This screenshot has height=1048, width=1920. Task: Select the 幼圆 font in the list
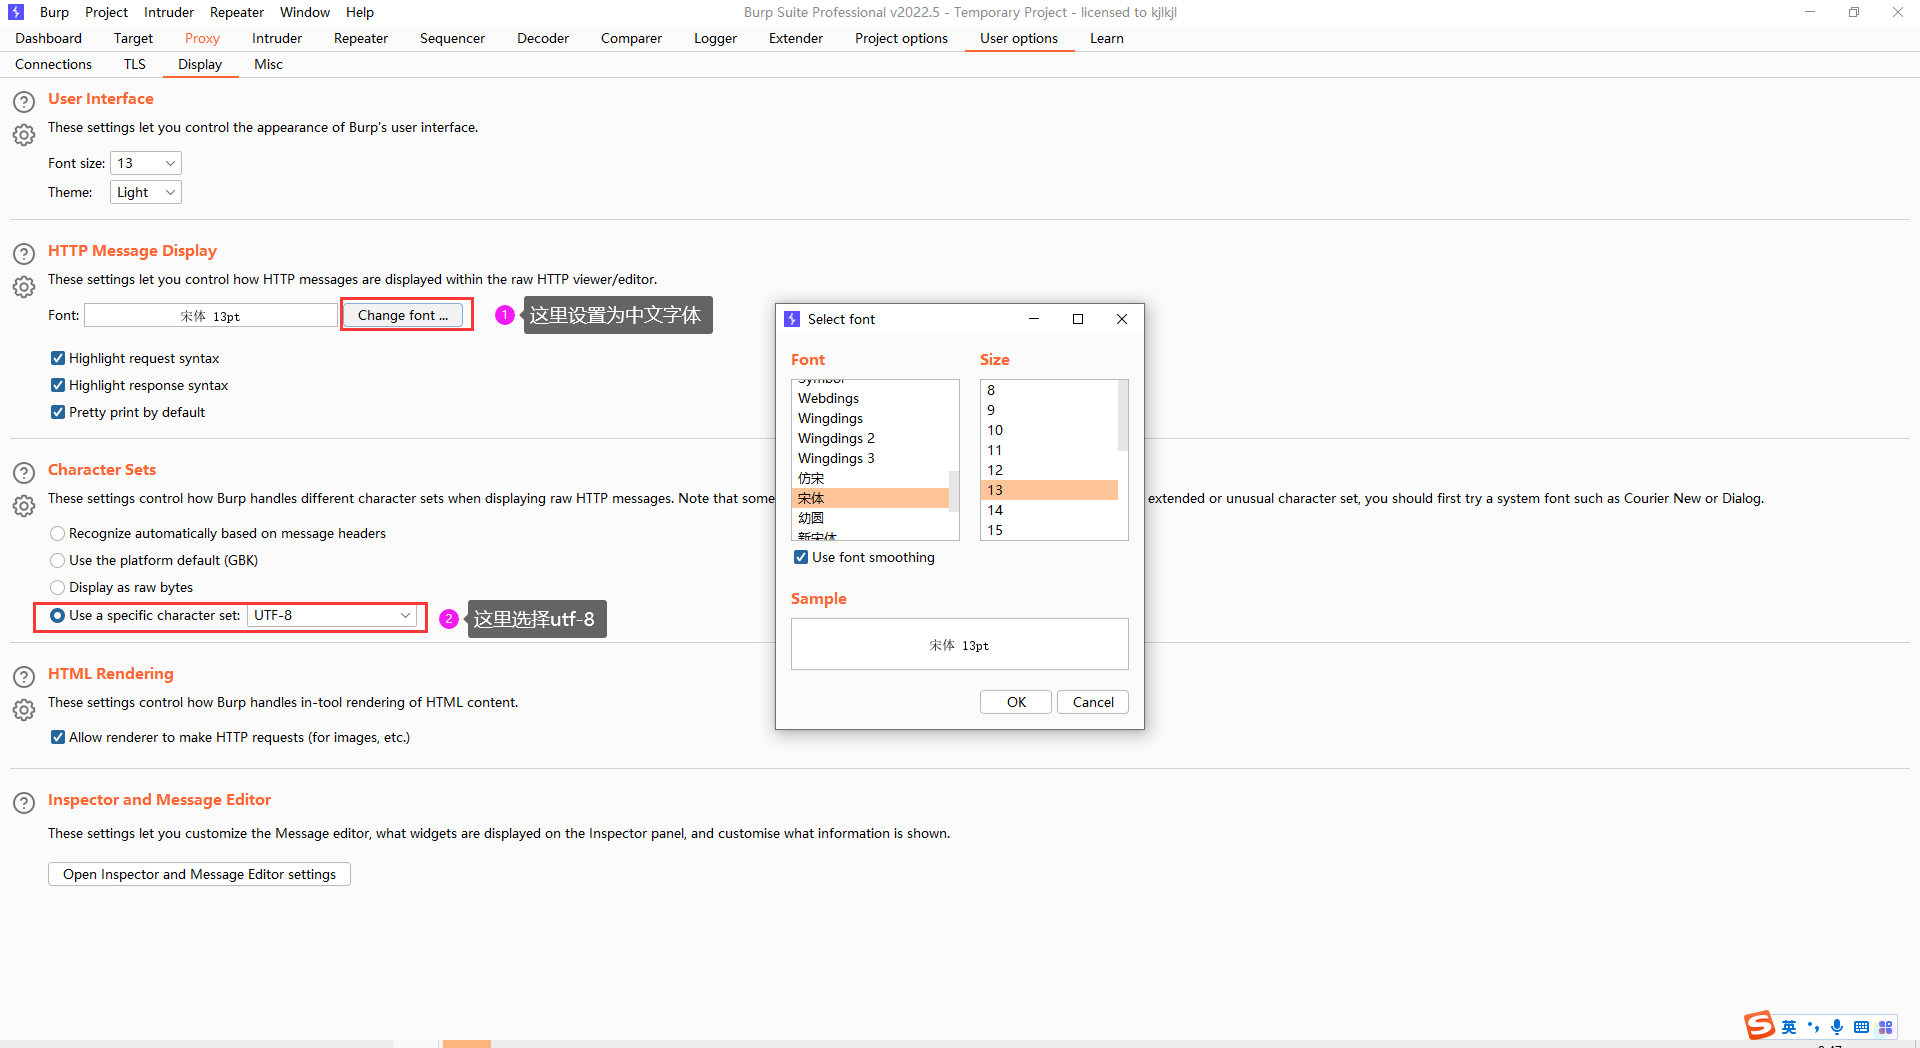tap(870, 518)
